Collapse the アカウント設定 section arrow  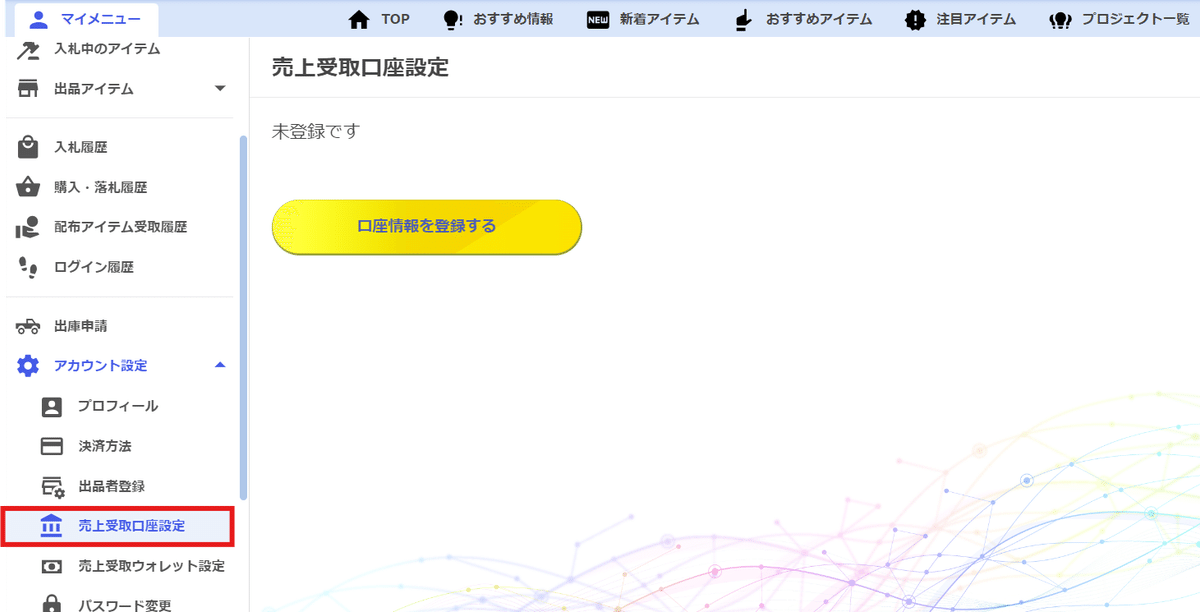[x=221, y=365]
